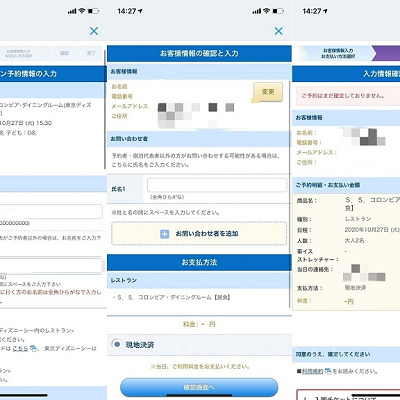Image resolution: width=400 pixels, height=400 pixels.
Task: Tap the location arrow beside the middle screen's 14:27
Action: pos(140,11)
